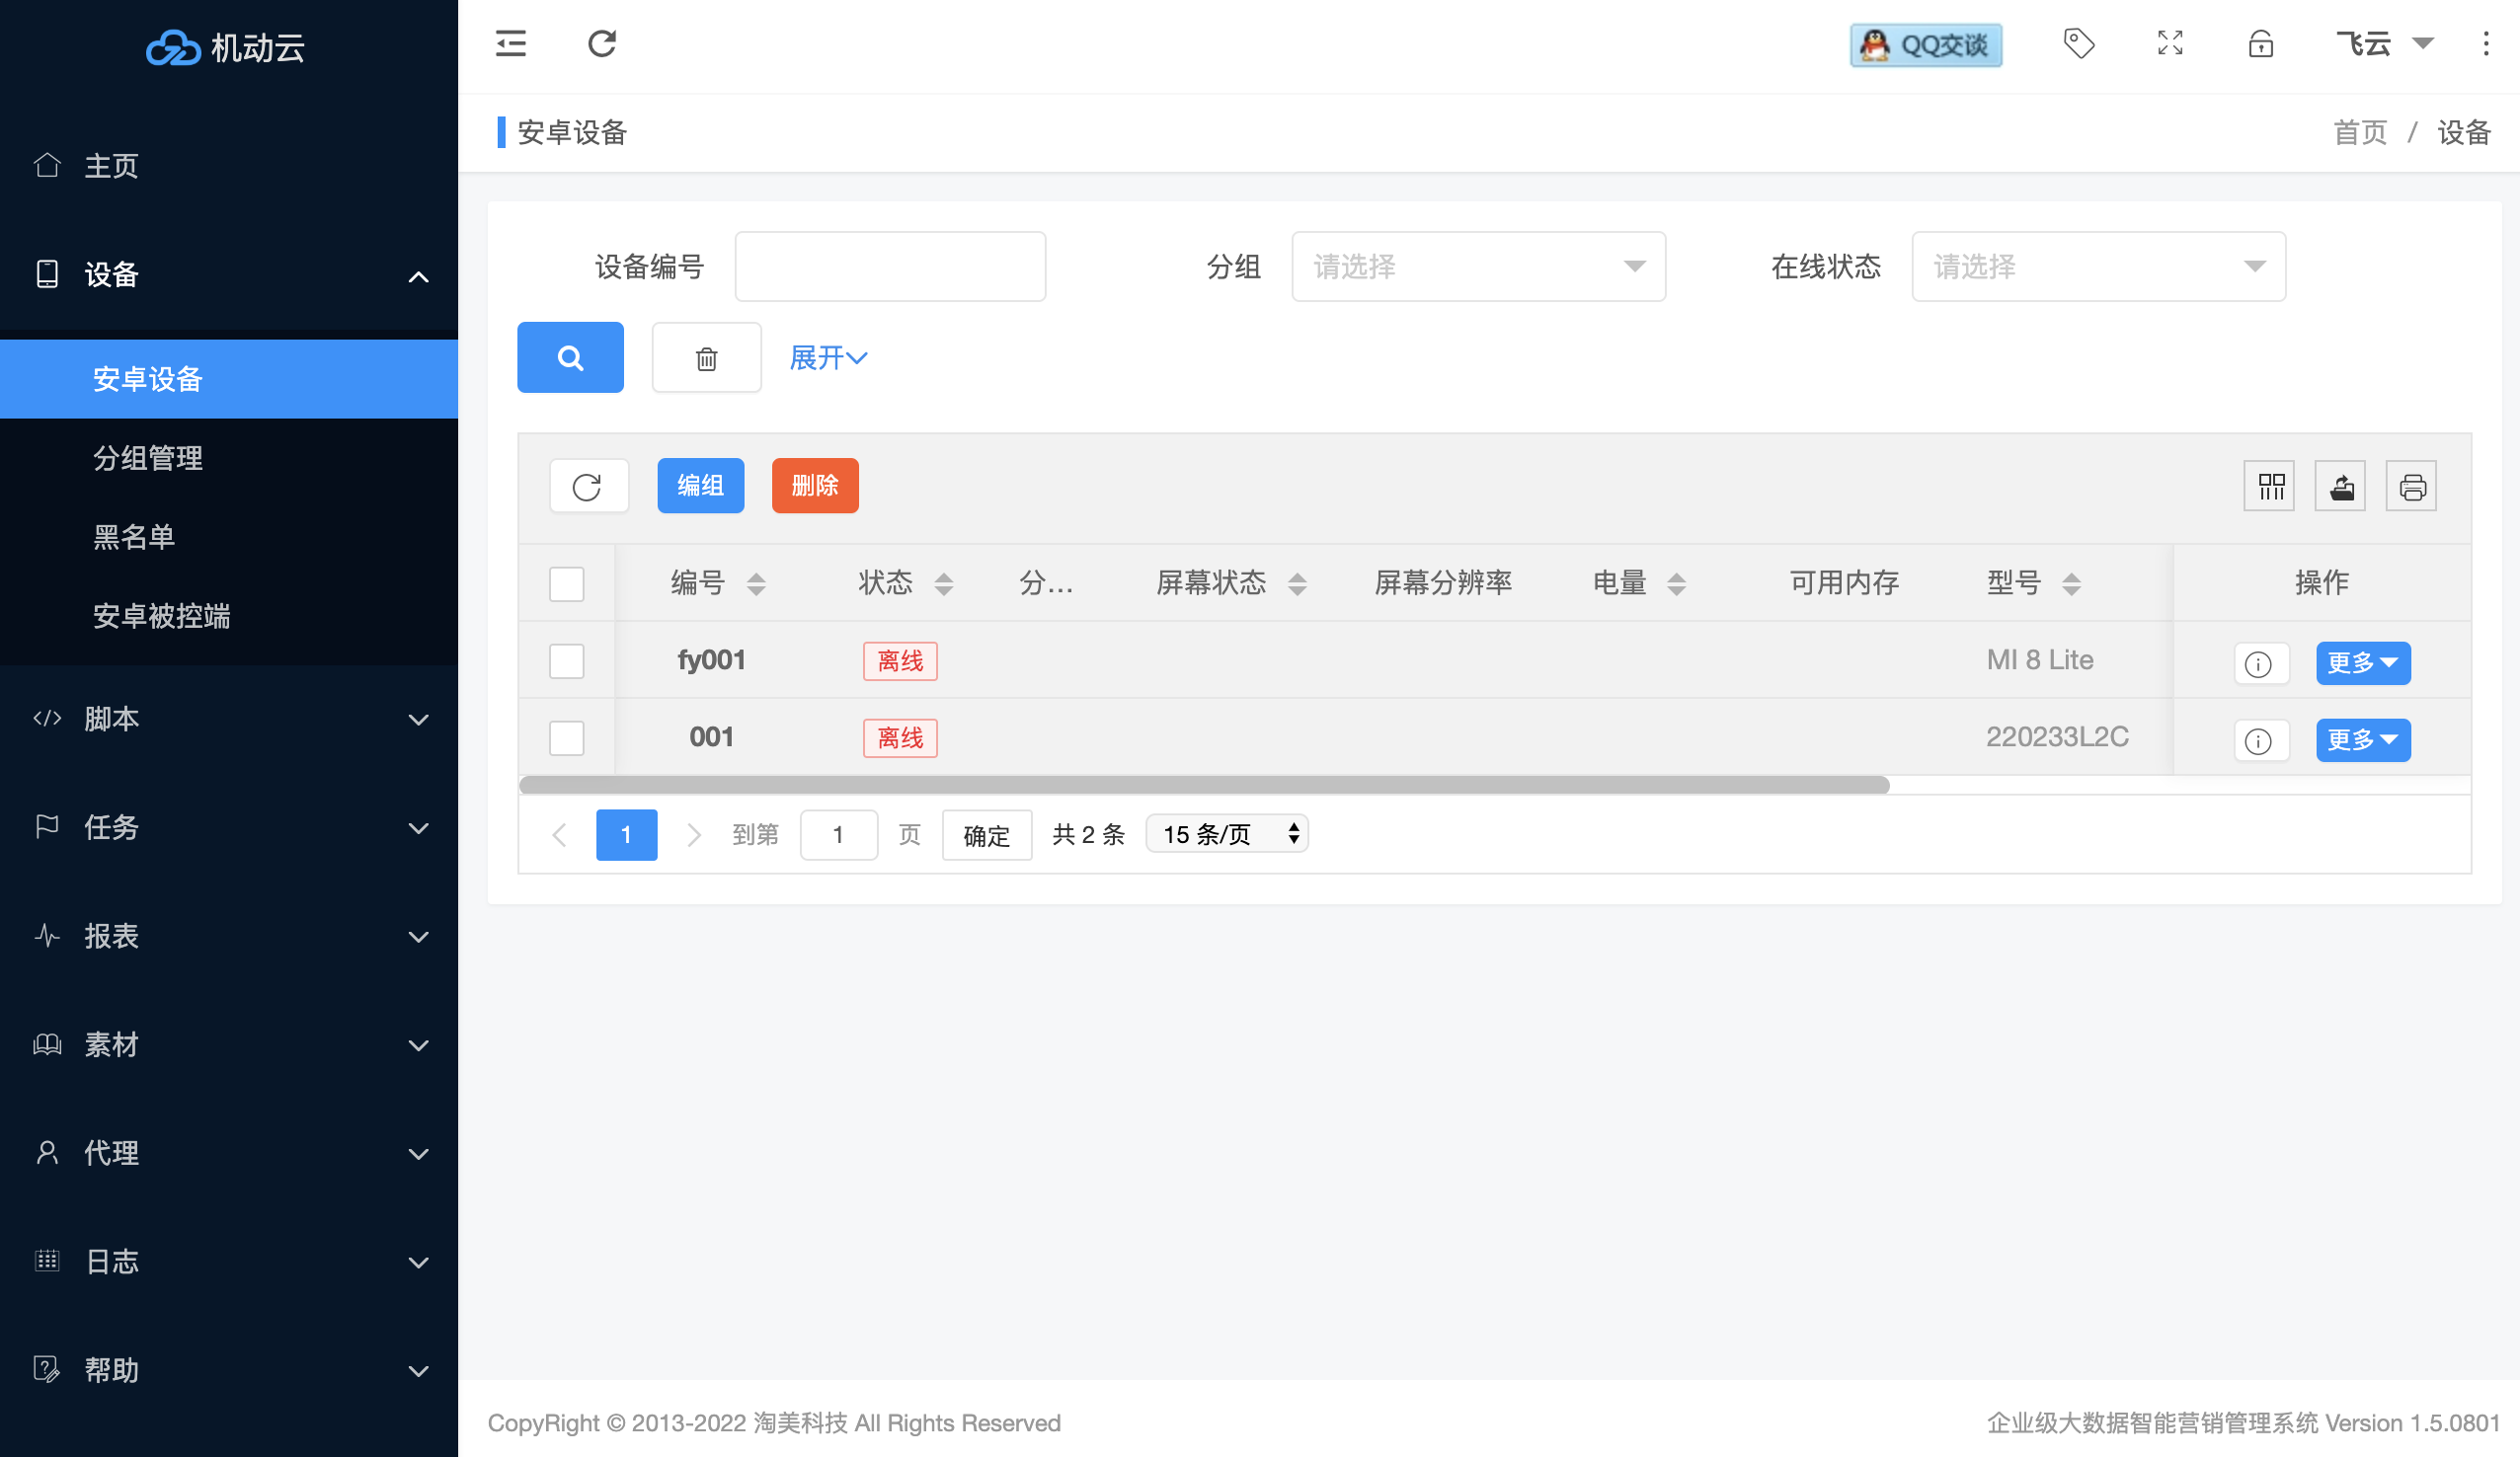The image size is (2520, 1457).
Task: Open the column filter grid icon
Action: click(x=2268, y=486)
